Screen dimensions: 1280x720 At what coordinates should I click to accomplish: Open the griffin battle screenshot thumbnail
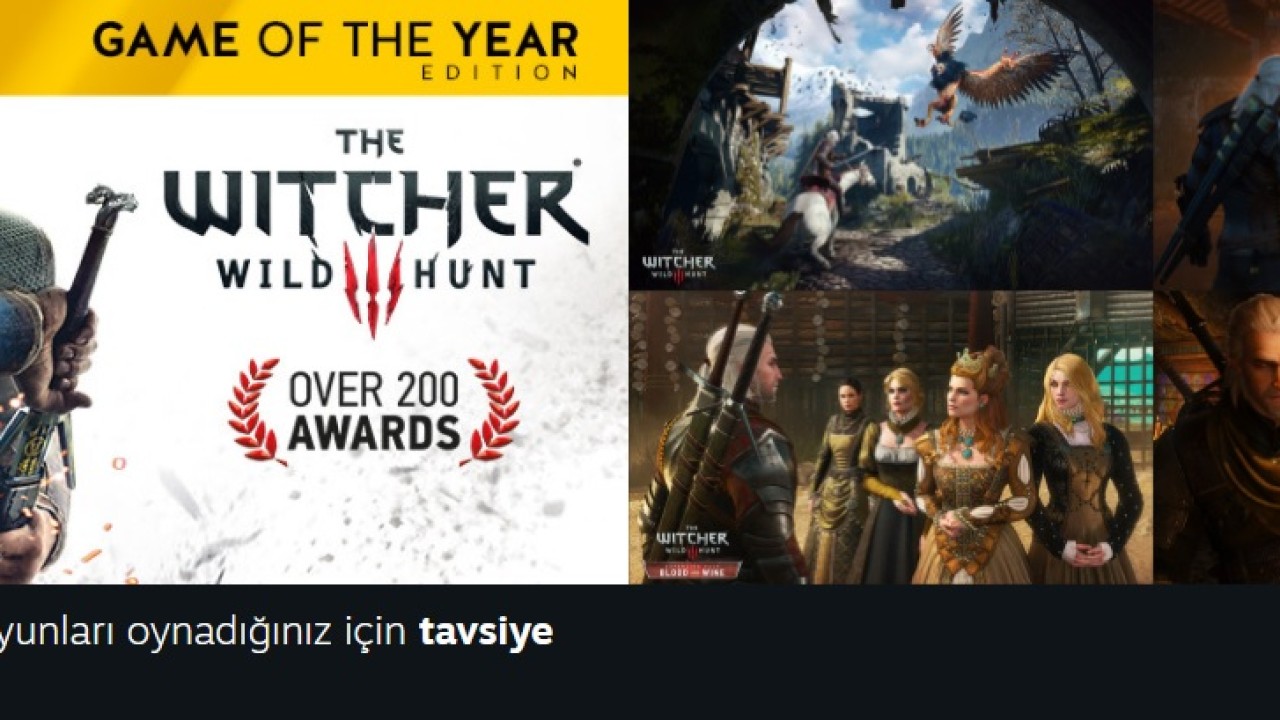click(891, 145)
